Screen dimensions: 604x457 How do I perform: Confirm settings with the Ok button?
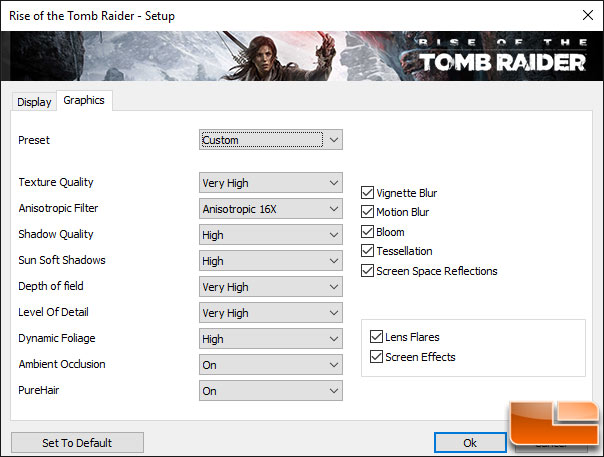click(x=470, y=442)
